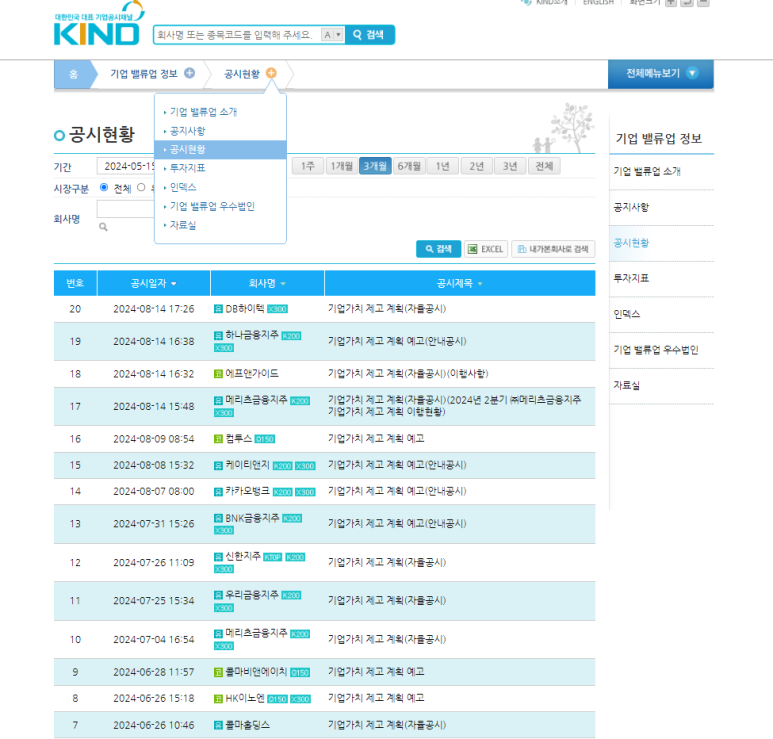Click the blue 검색 button above the table

coord(438,249)
